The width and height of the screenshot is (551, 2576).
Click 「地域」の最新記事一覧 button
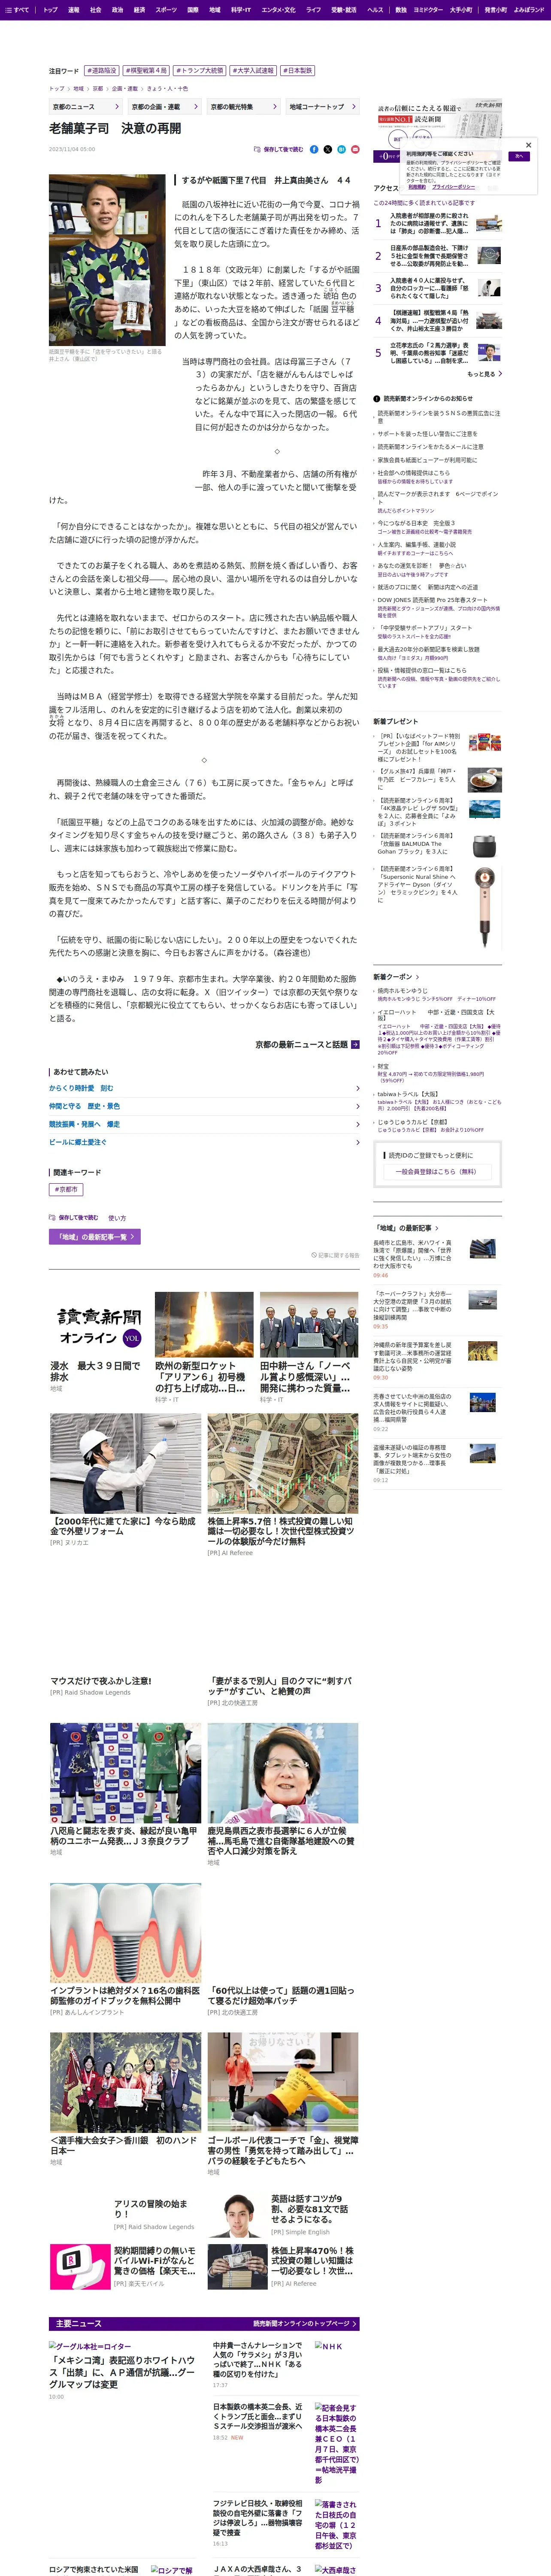[95, 1237]
